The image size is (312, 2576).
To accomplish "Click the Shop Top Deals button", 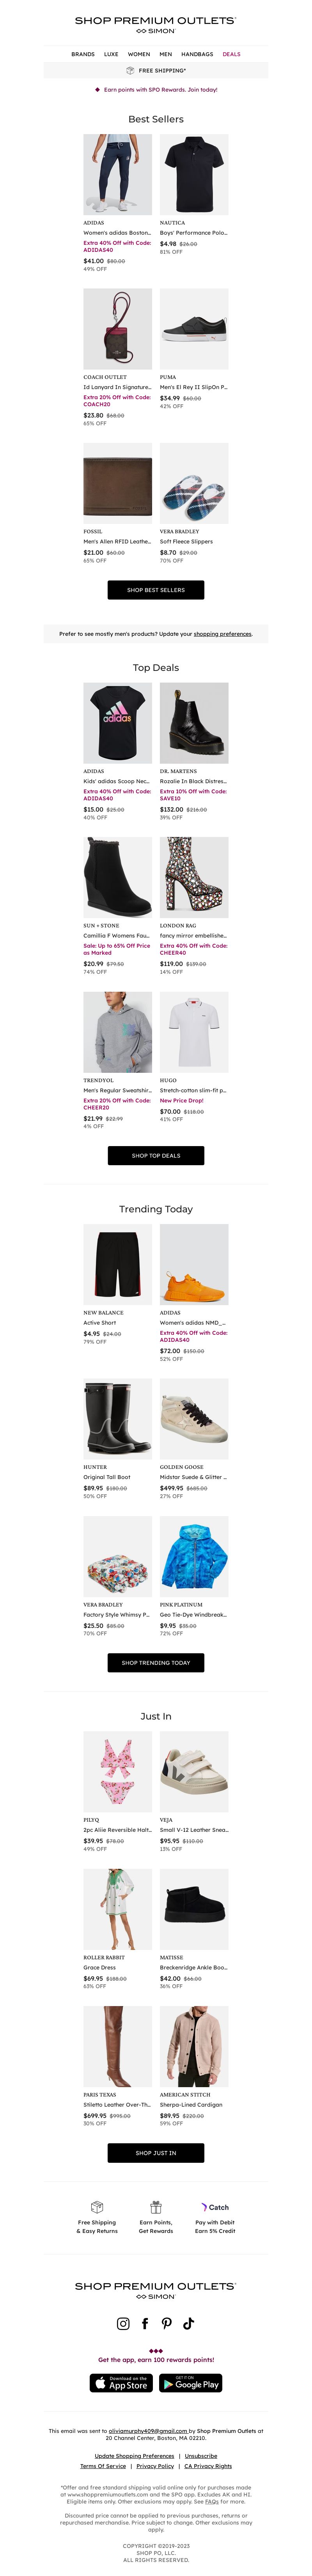I will (x=156, y=1155).
